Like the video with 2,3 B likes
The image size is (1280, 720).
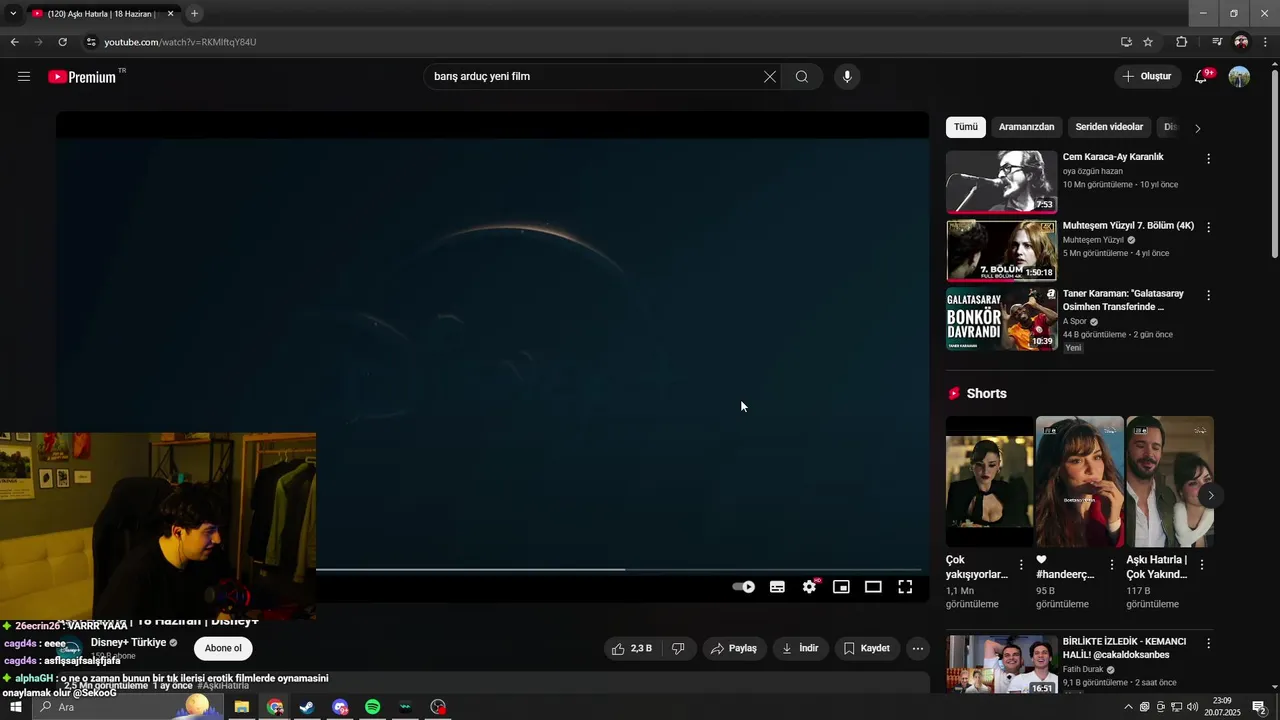631,649
